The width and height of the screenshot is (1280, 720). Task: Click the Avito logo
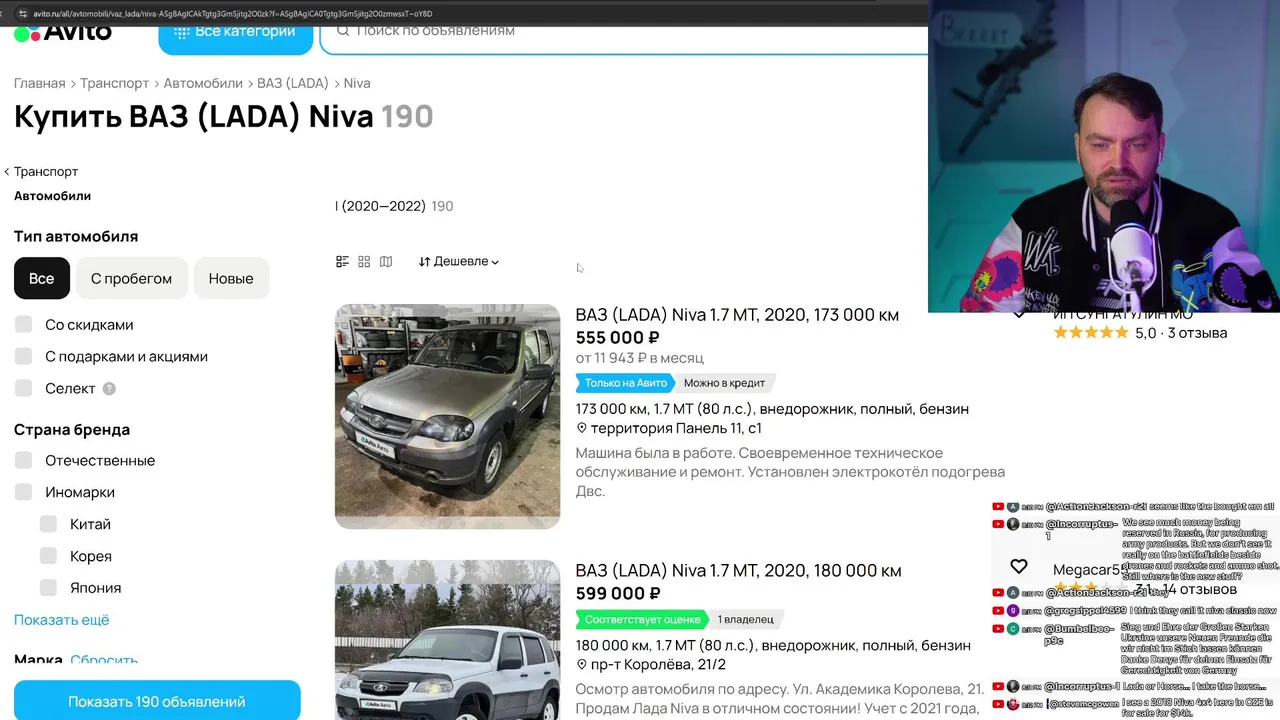coord(62,32)
